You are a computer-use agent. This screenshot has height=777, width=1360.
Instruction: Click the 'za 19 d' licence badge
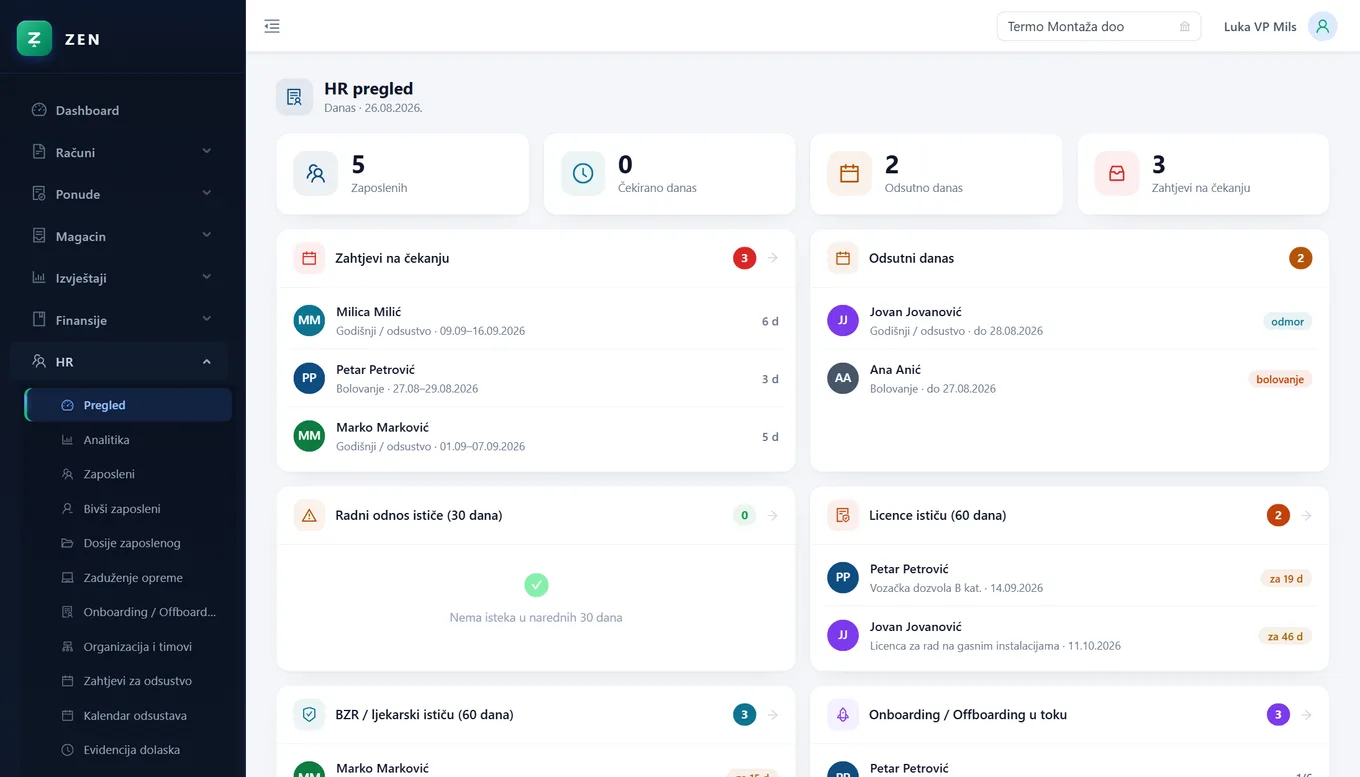[x=1285, y=579]
